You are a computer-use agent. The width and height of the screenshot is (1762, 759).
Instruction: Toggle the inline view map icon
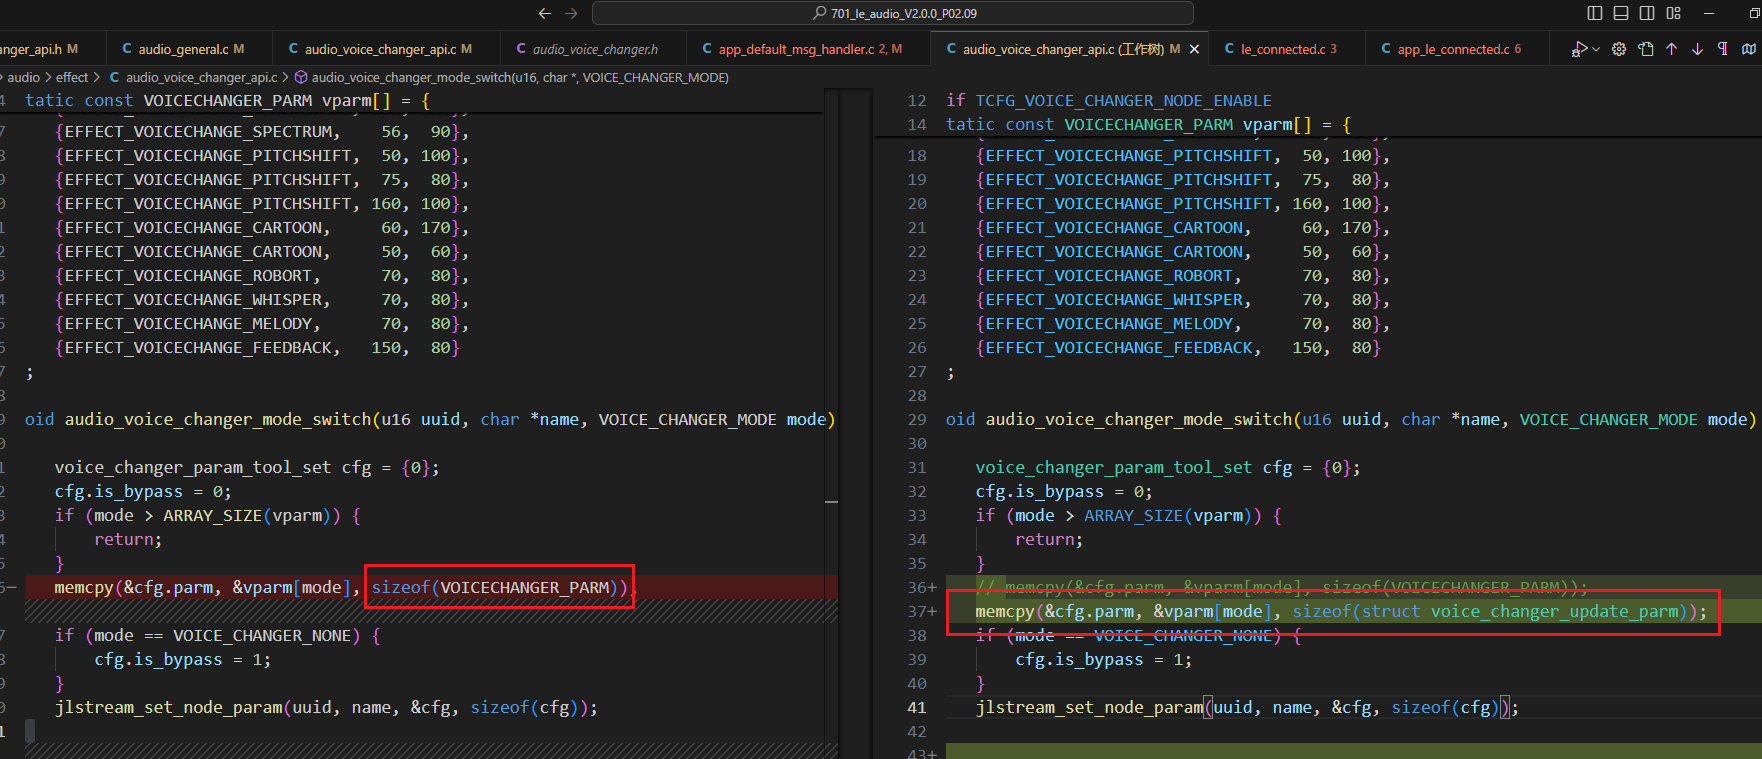click(x=1748, y=49)
